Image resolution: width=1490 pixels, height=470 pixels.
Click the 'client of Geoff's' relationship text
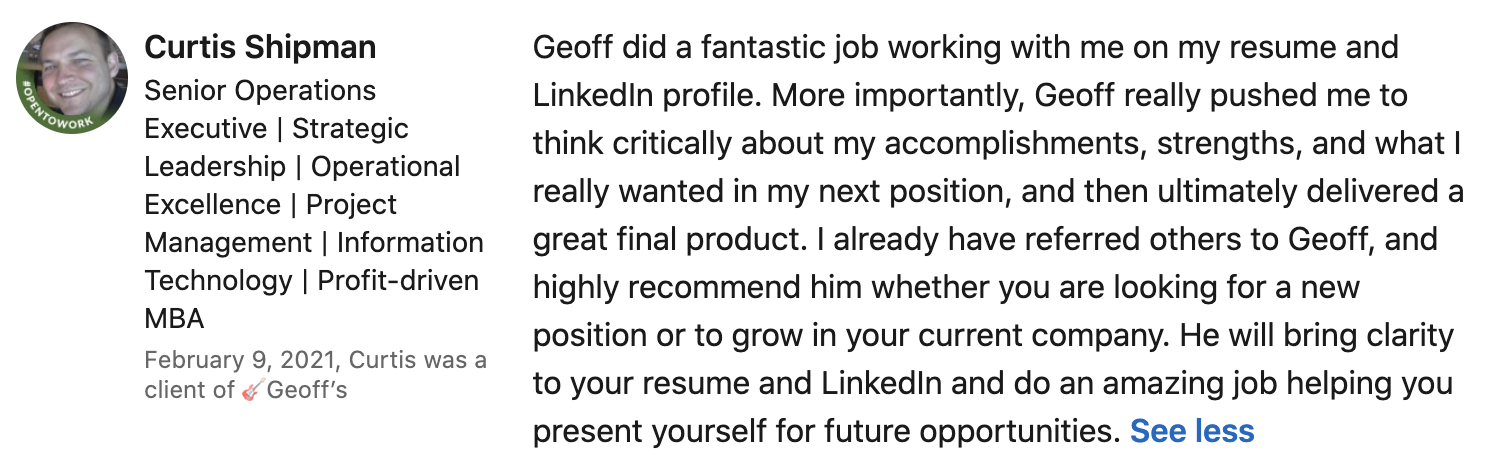246,390
